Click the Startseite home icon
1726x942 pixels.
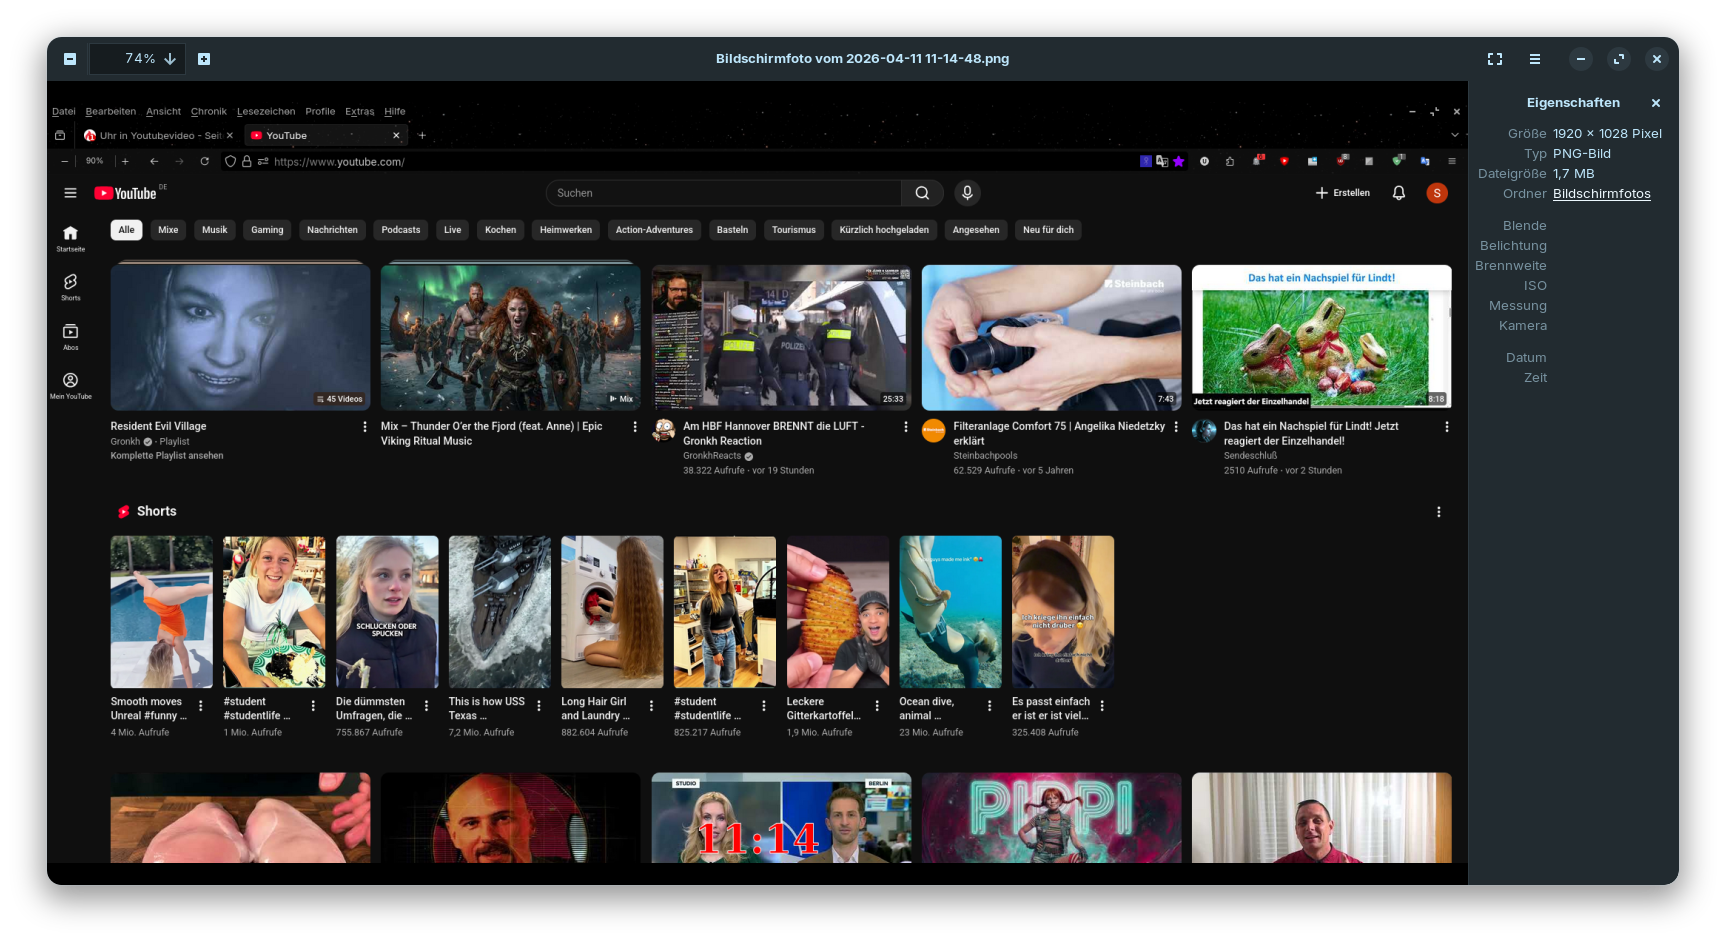tap(70, 237)
